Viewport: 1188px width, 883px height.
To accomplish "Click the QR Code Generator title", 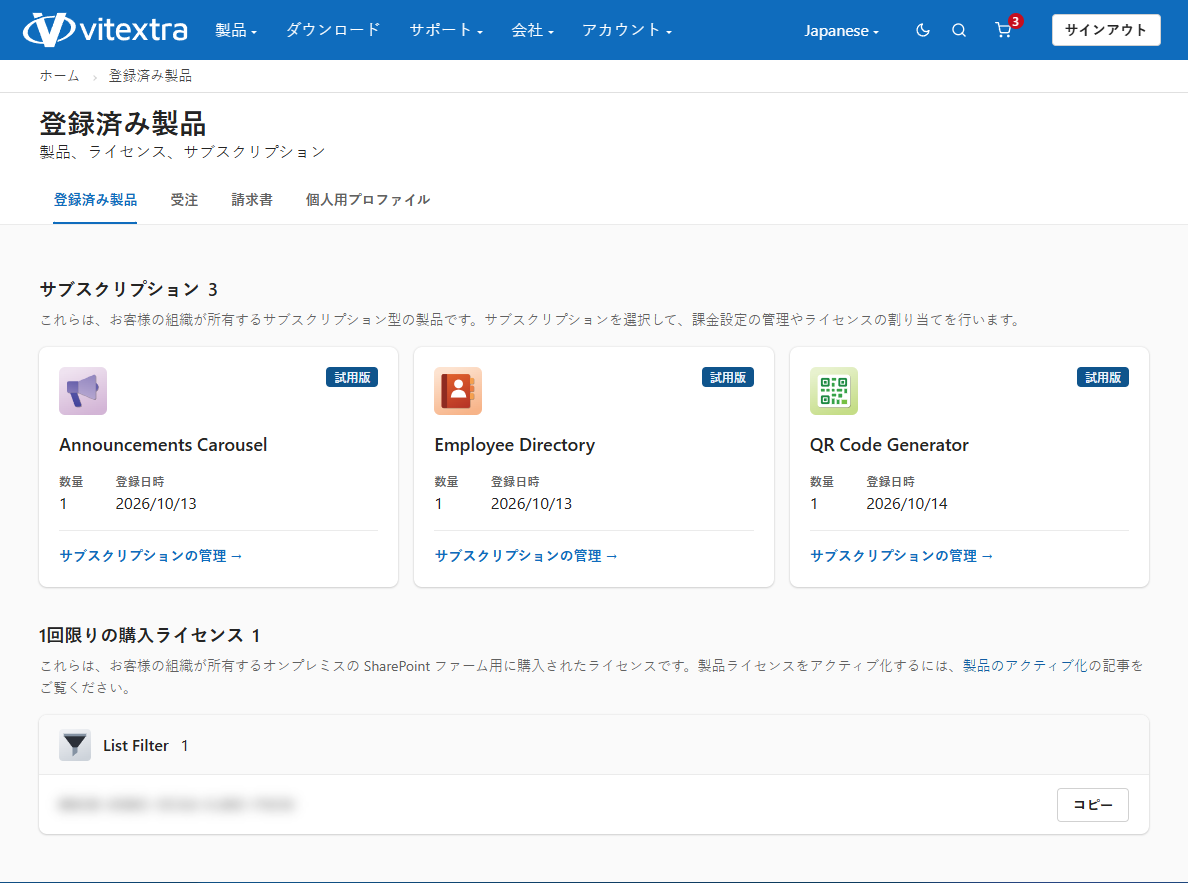I will click(x=889, y=445).
